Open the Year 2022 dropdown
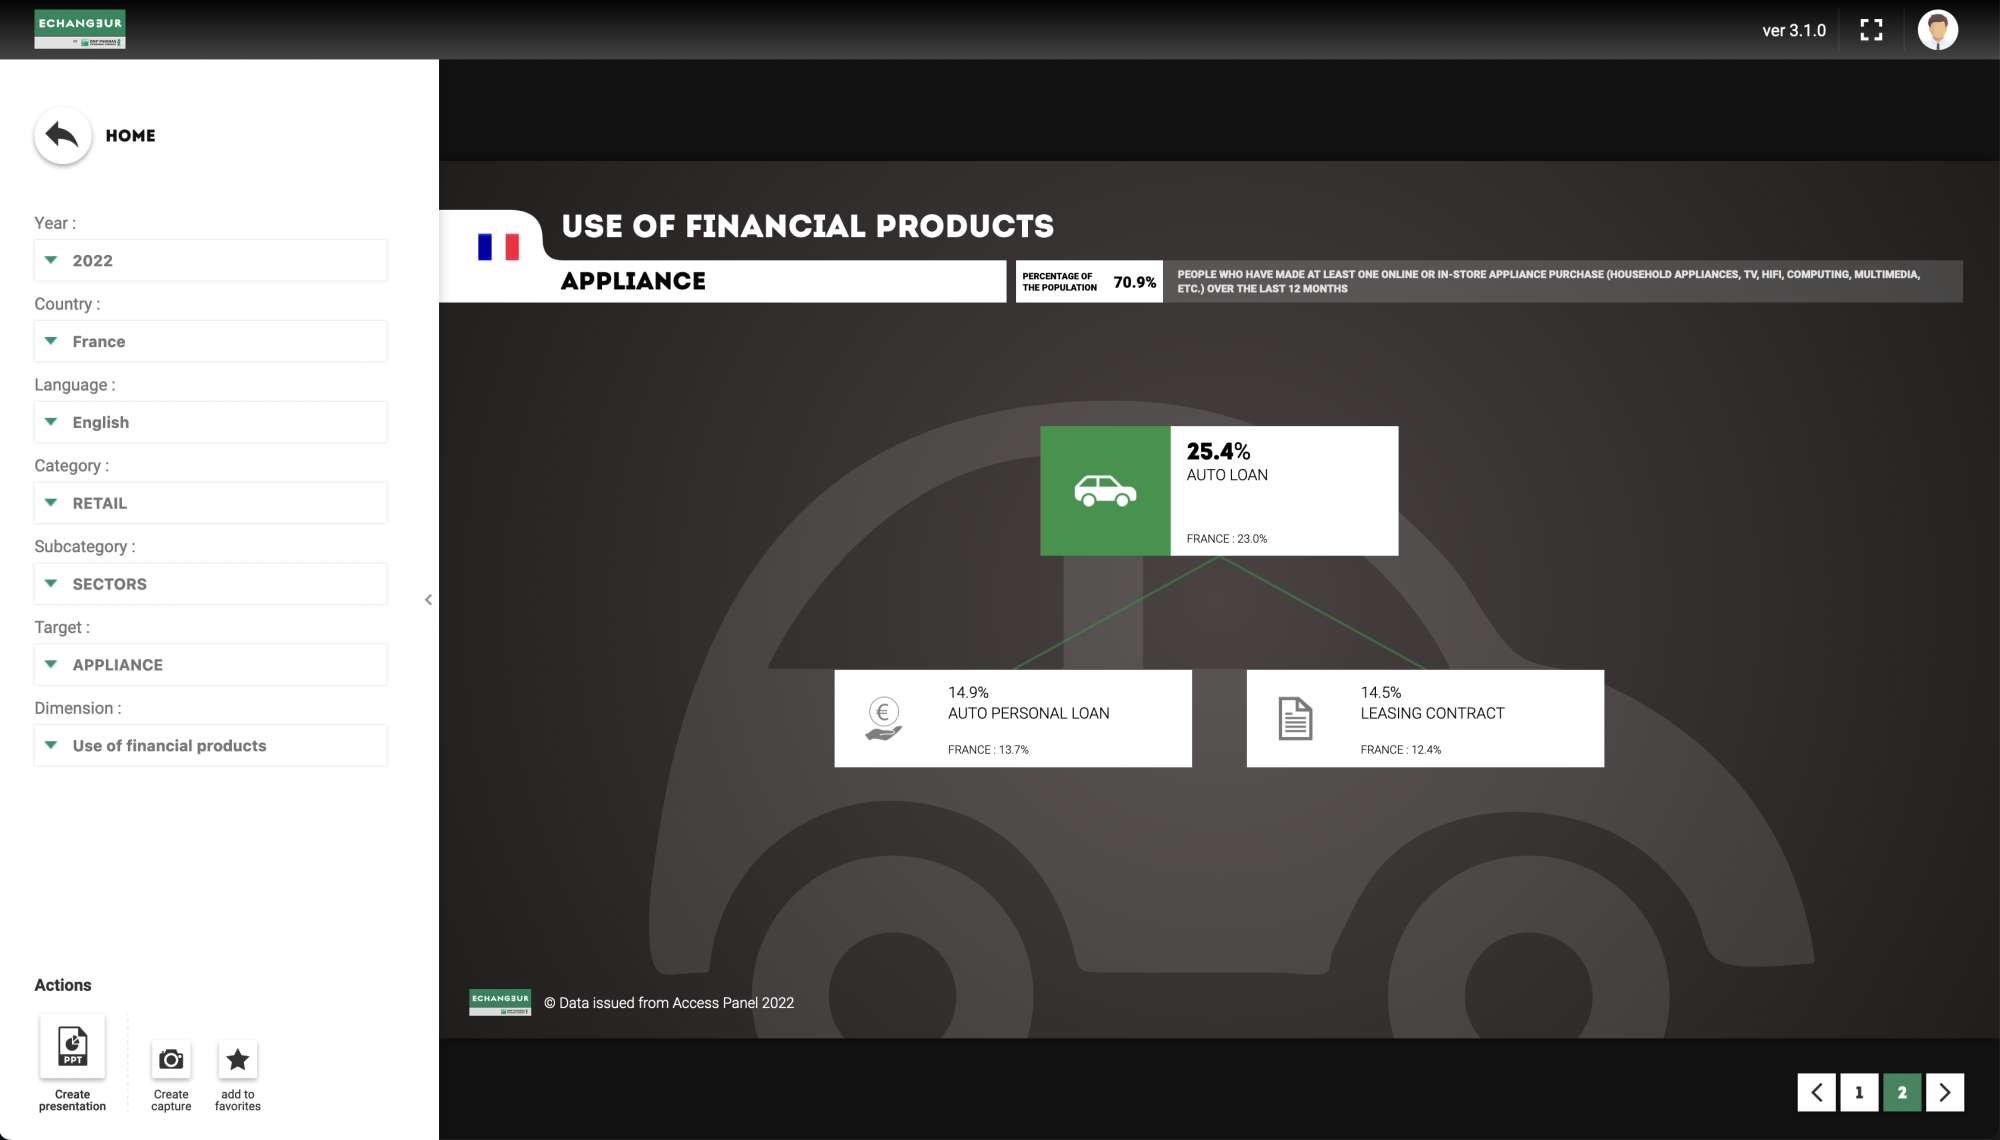Viewport: 2000px width, 1140px height. coord(211,260)
